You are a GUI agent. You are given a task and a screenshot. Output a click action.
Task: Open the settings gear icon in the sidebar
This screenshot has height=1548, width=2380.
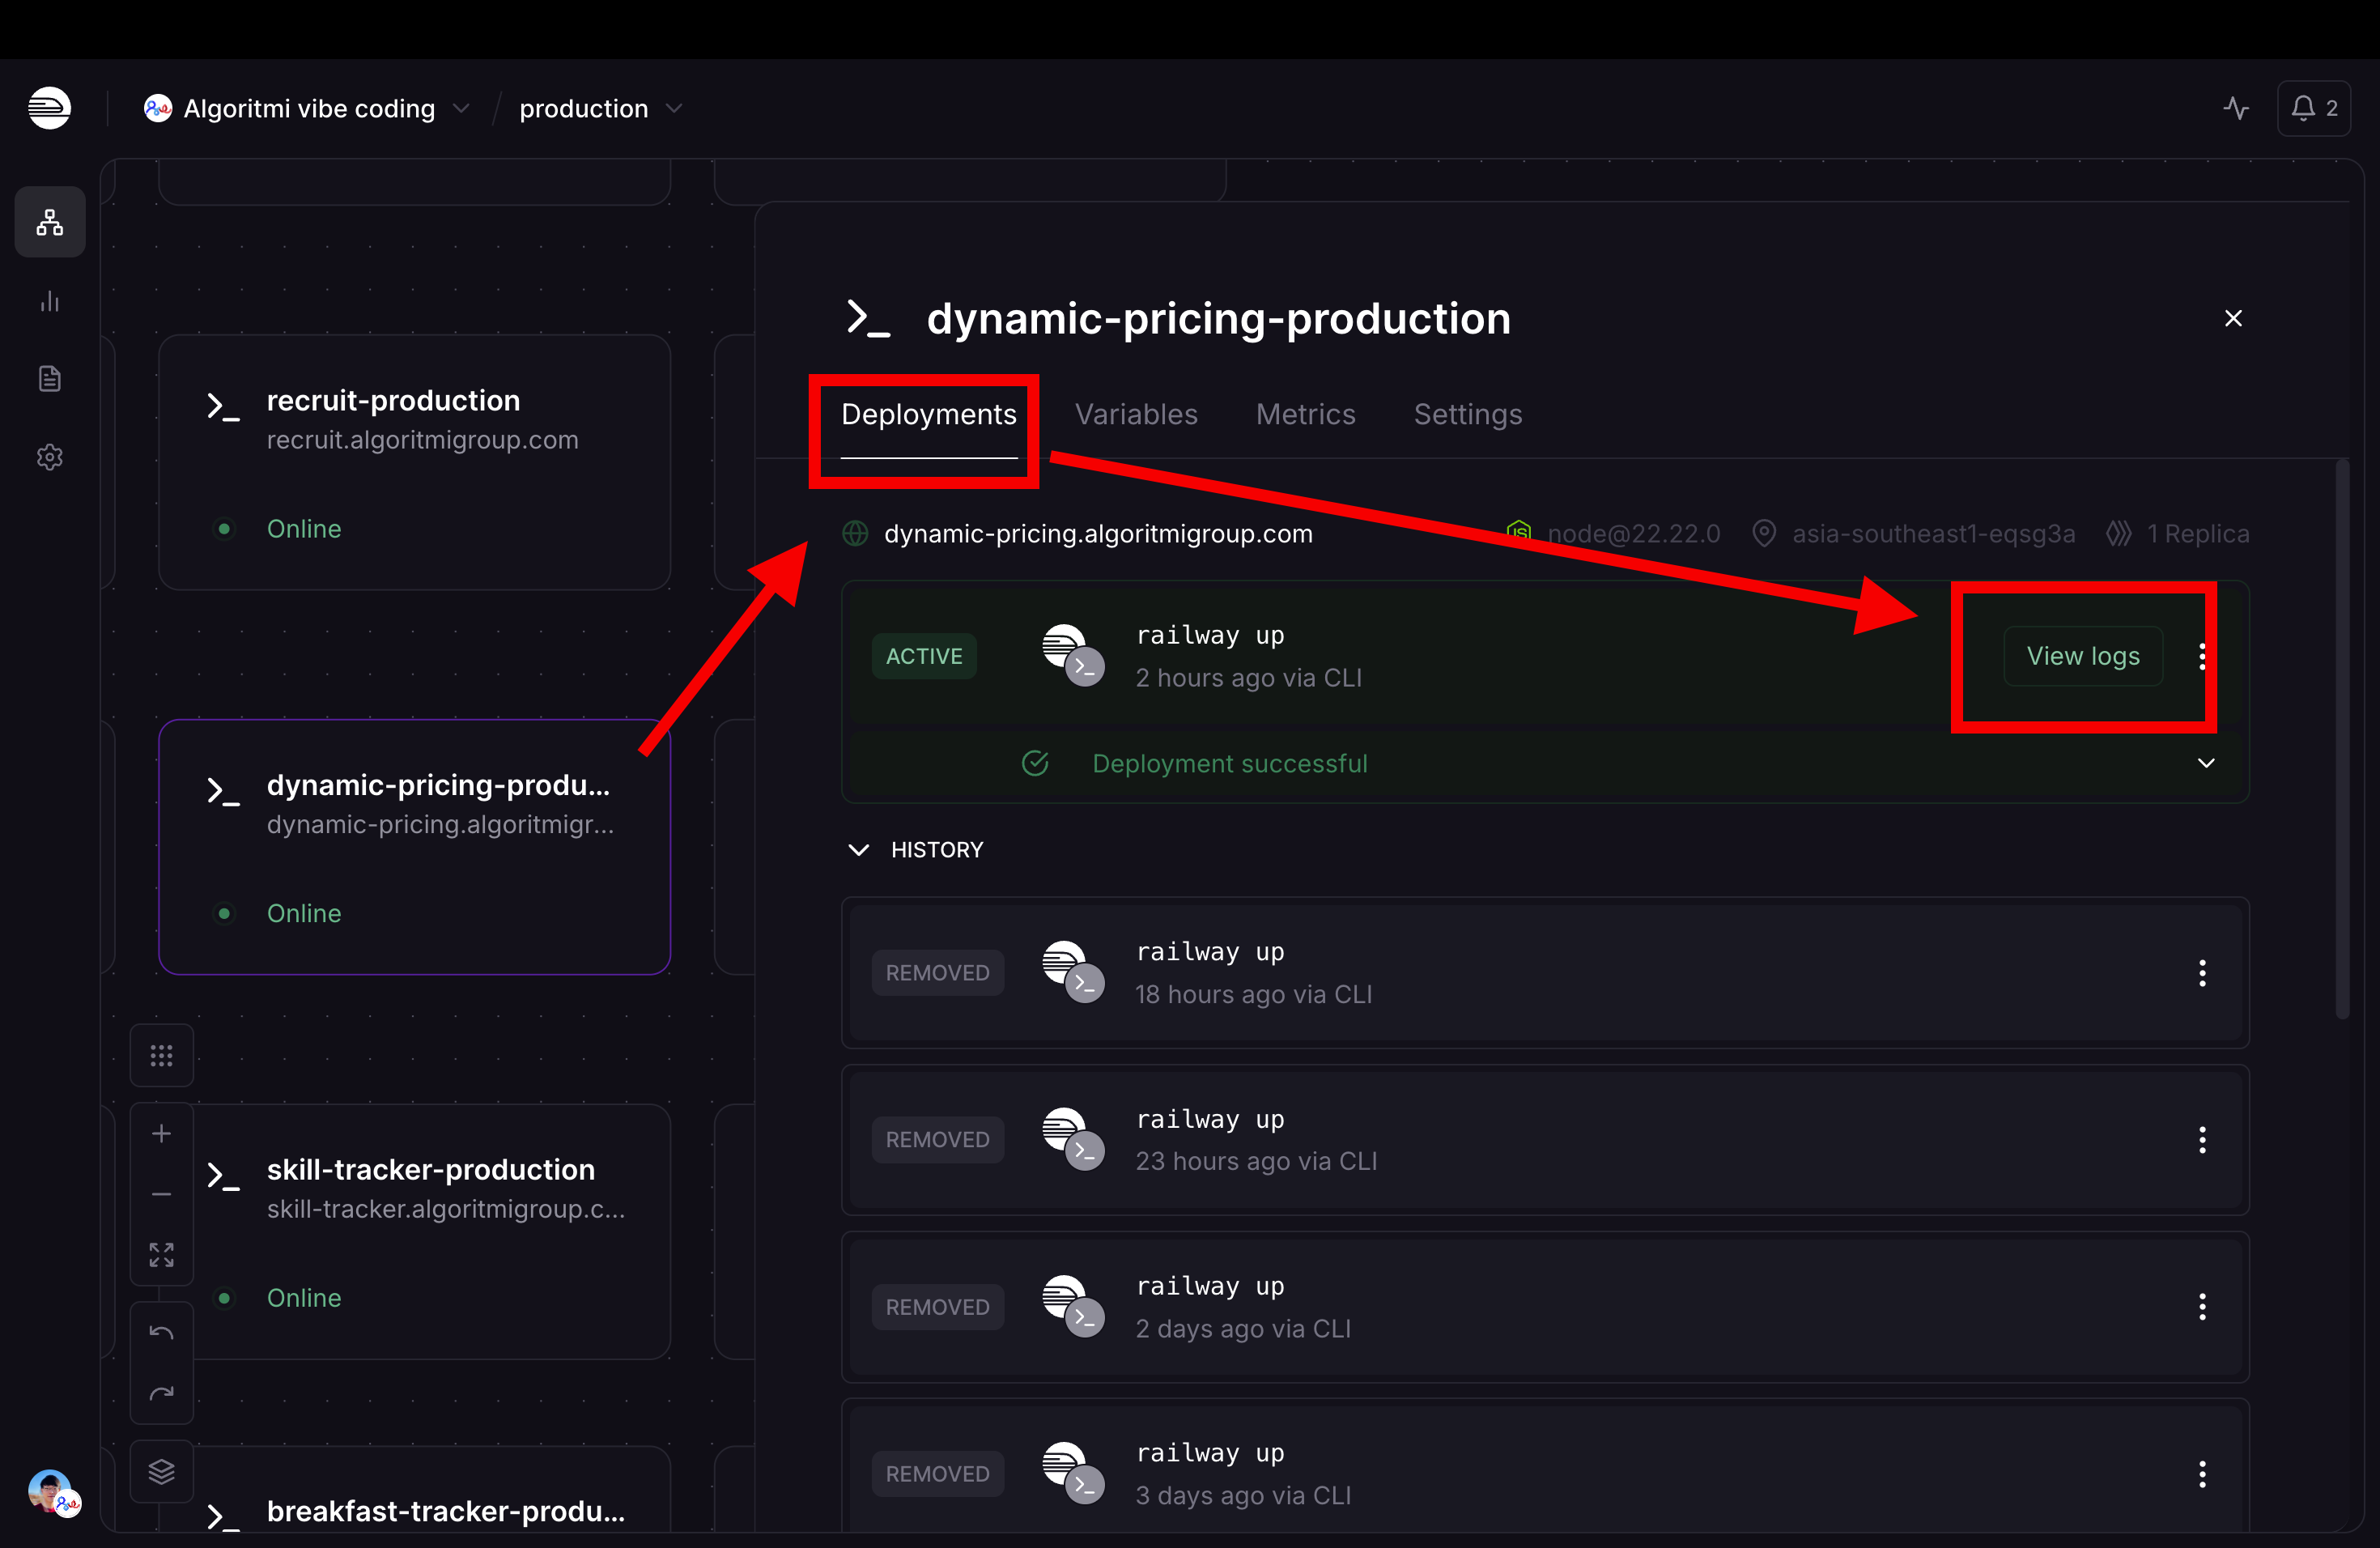[49, 457]
